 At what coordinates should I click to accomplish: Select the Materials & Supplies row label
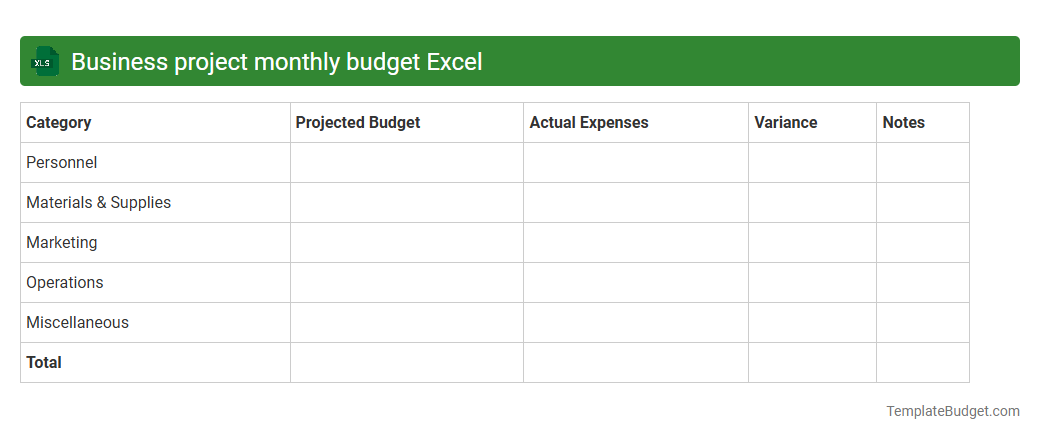(98, 202)
